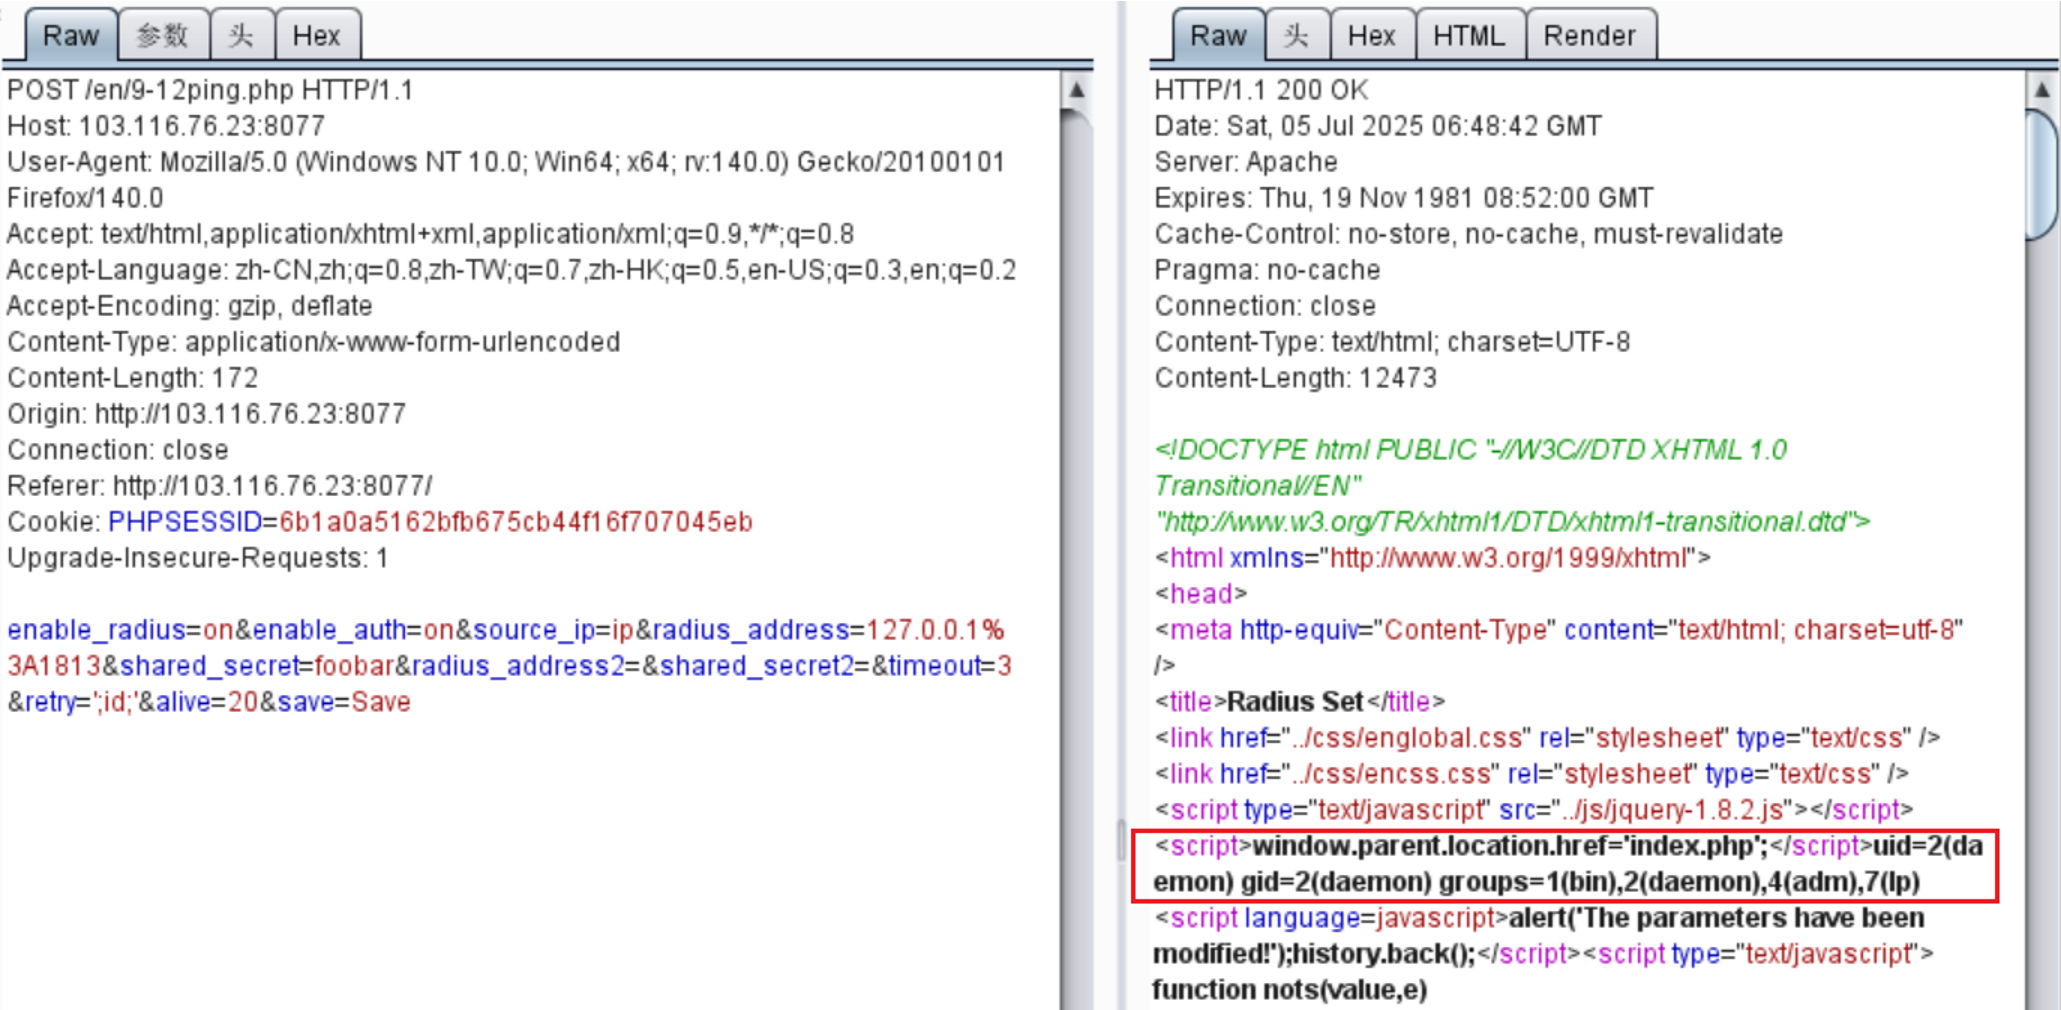Click the Date: Sat, 05 Jul 2025 line
This screenshot has height=1010, width=2061.
[x=1378, y=126]
